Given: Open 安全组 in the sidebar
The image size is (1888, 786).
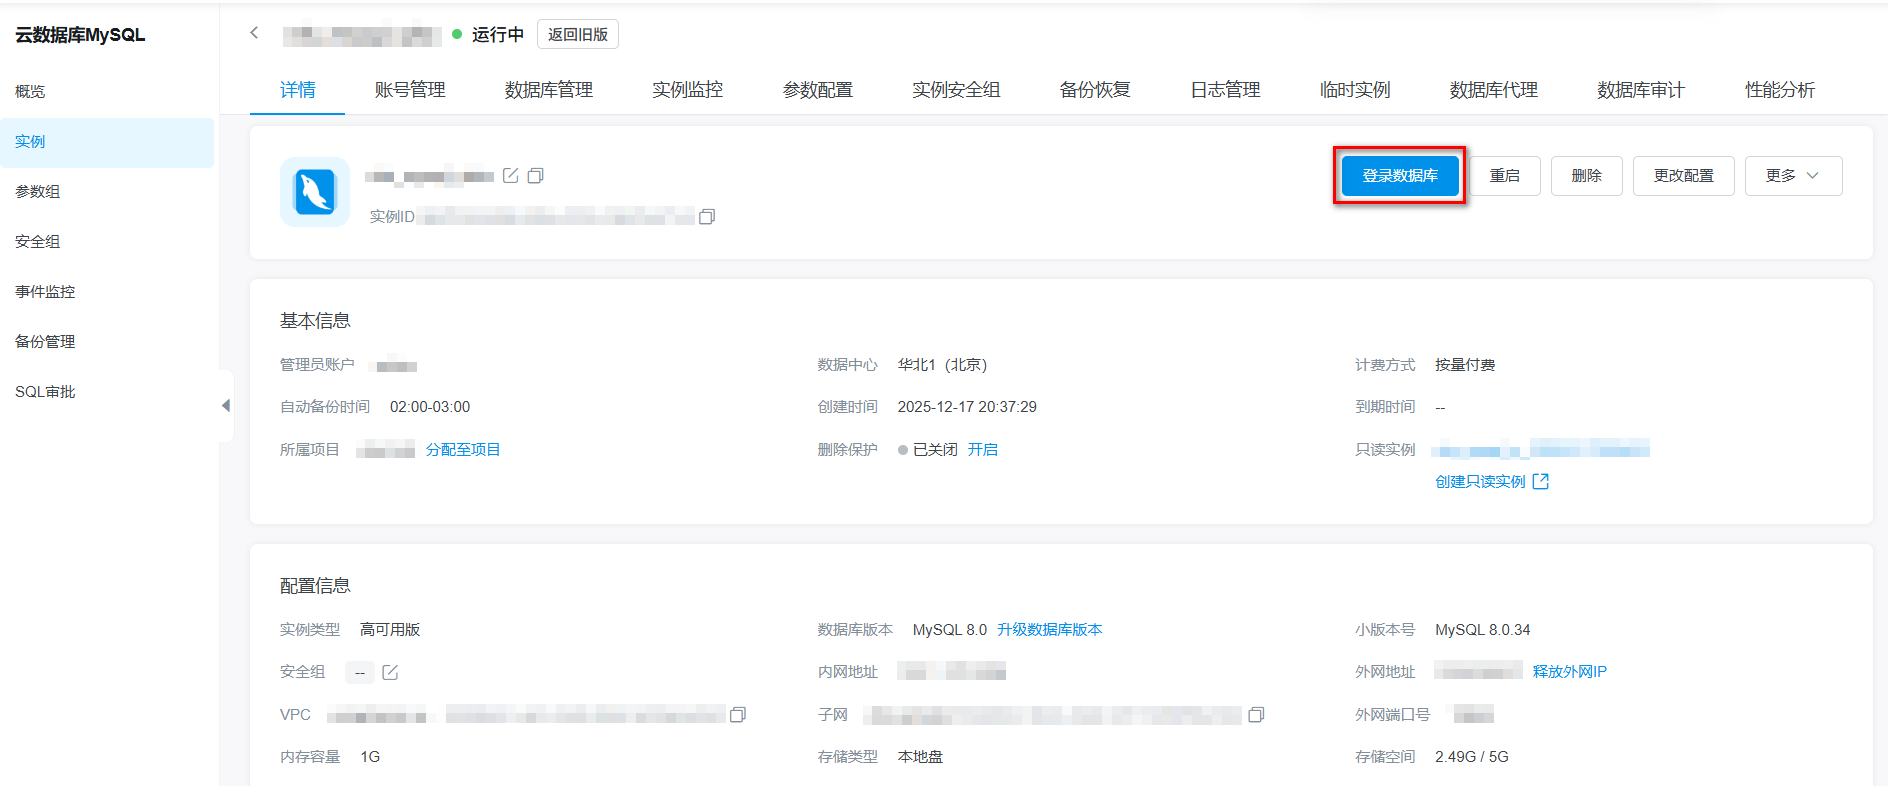Looking at the screenshot, I should click(x=38, y=242).
